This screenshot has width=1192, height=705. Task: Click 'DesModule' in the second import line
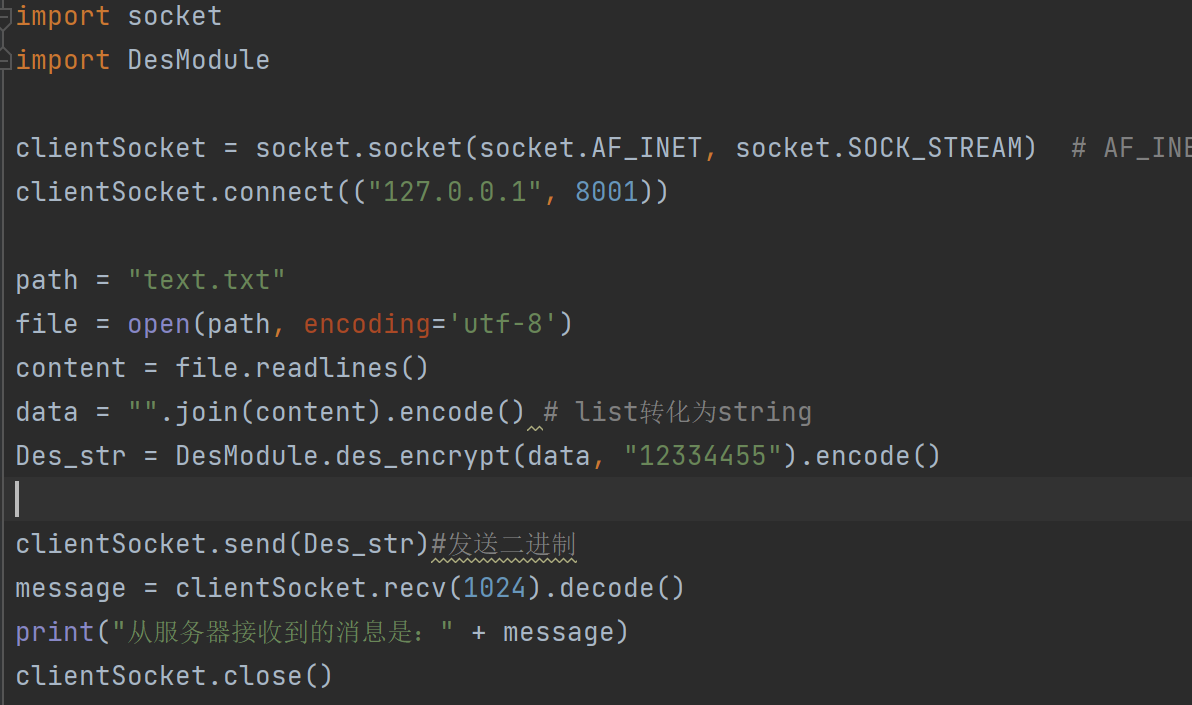coord(198,60)
